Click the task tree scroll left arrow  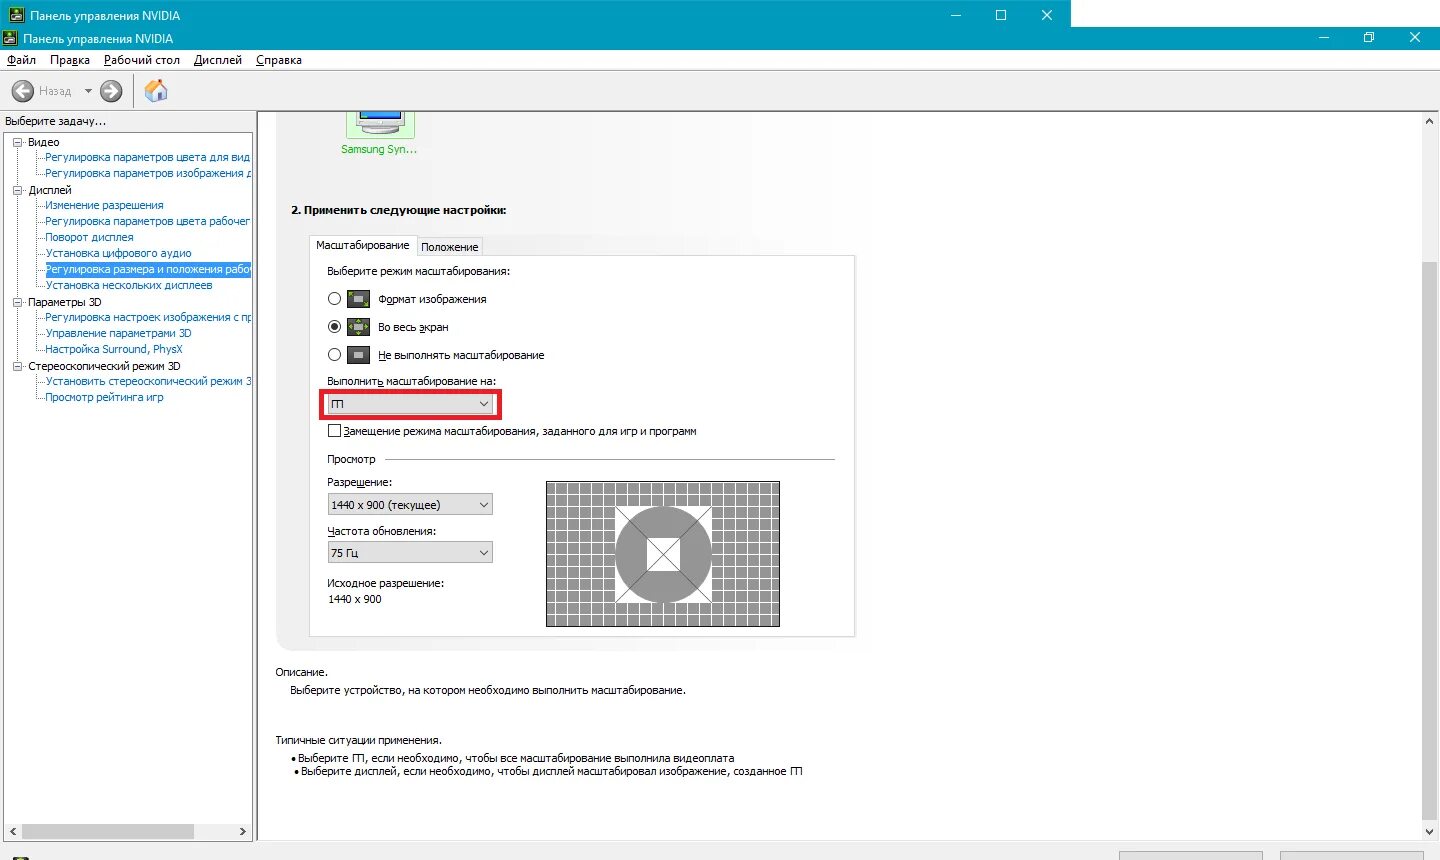pyautogui.click(x=13, y=831)
